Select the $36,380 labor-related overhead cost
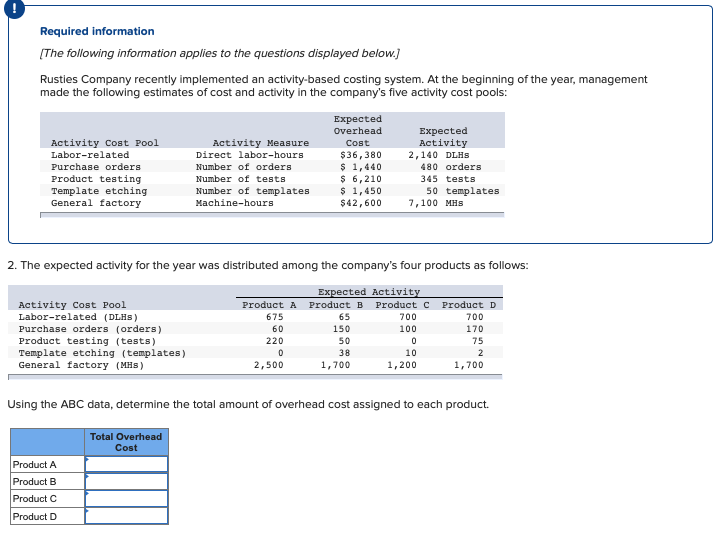Screen dimensions: 721x548 coord(361,155)
